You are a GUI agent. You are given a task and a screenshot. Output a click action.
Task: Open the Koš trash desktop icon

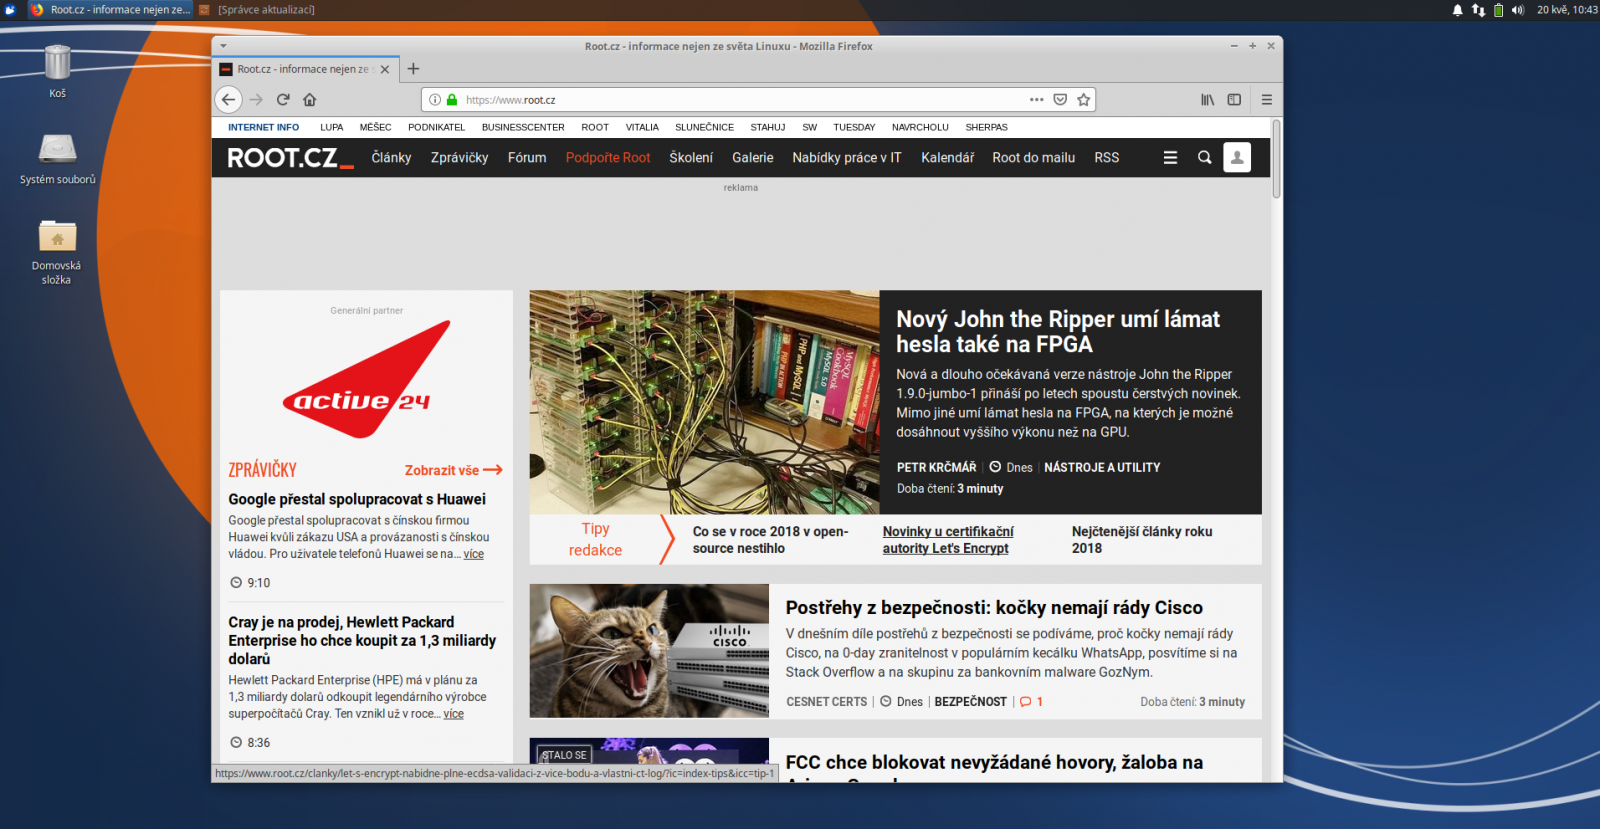[x=57, y=71]
